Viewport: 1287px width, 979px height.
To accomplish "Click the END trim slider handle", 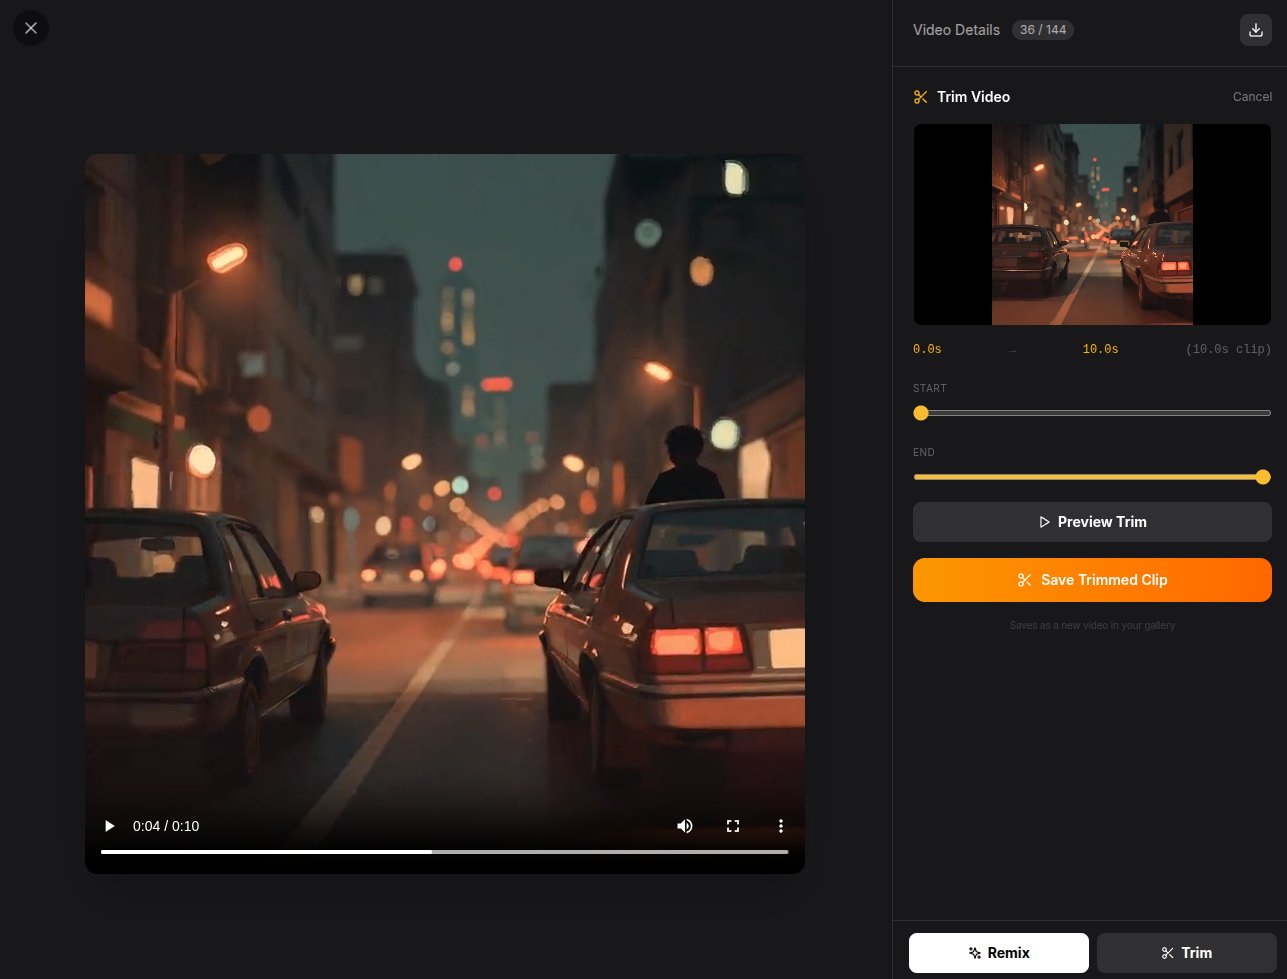I will point(1263,477).
